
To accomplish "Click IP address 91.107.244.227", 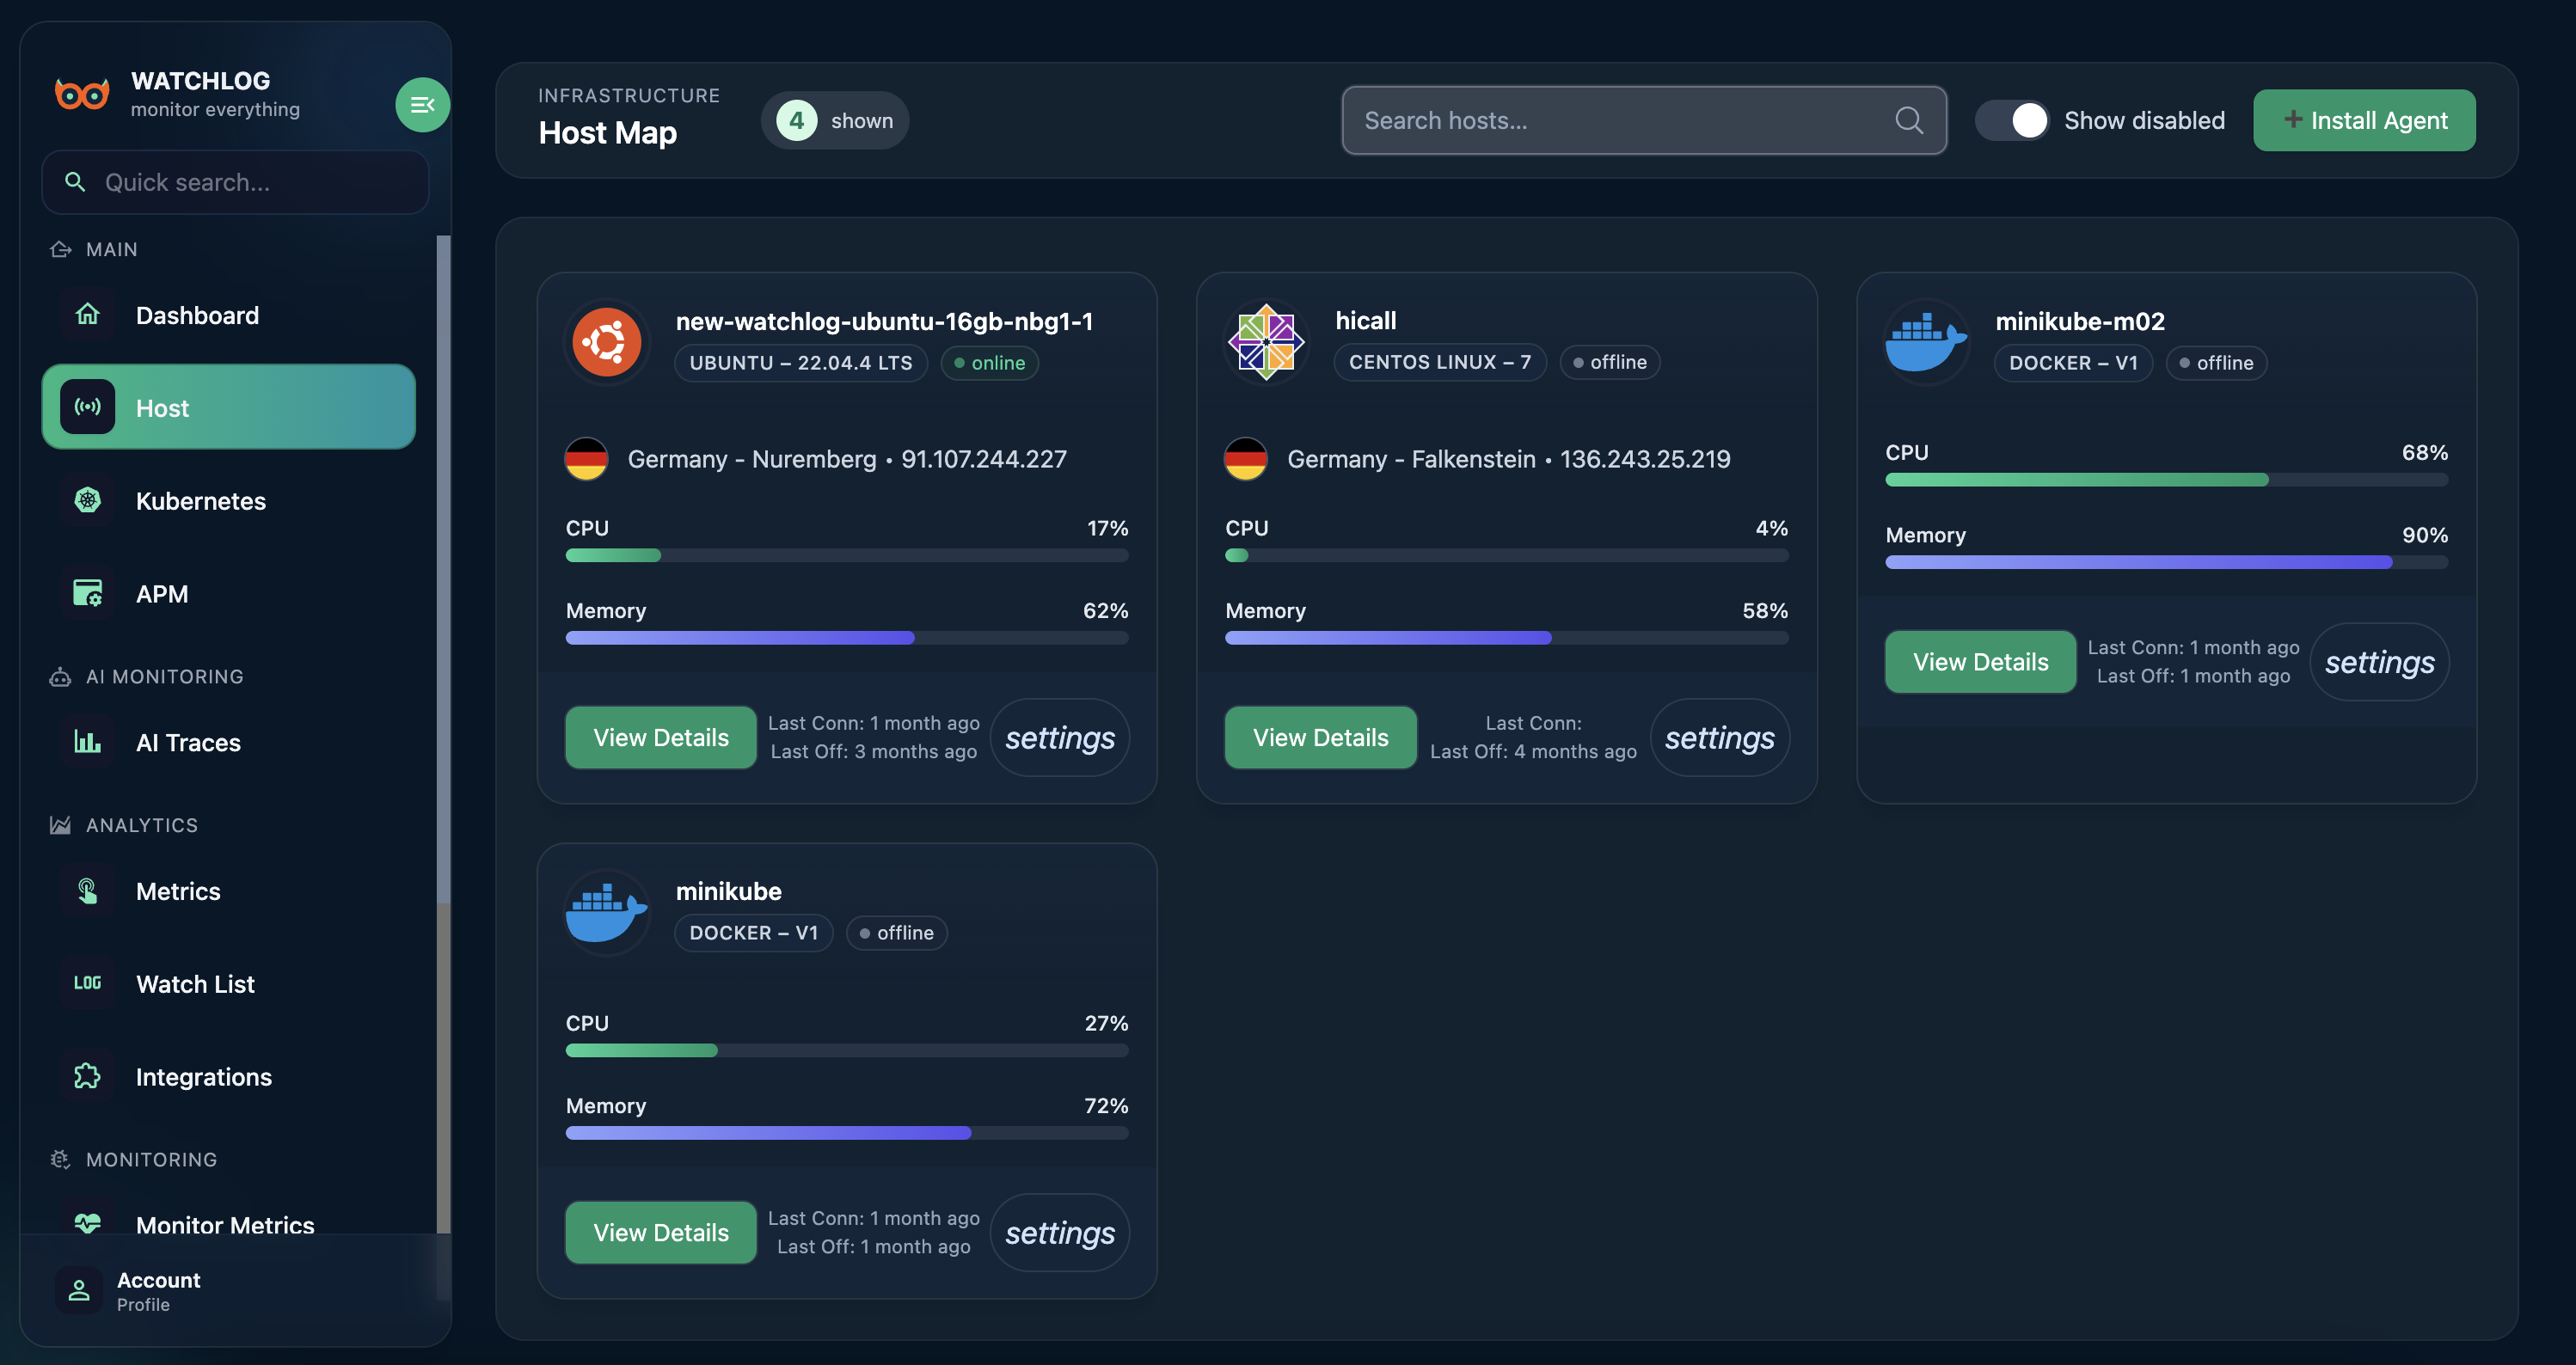I will (984, 459).
